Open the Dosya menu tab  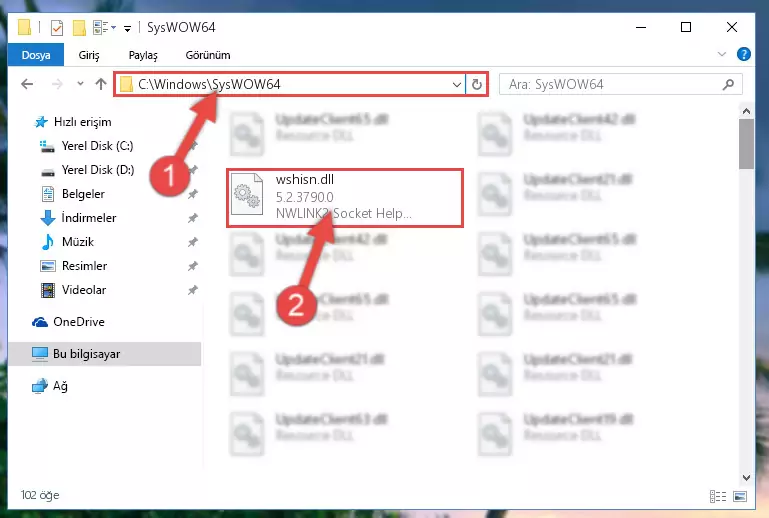[36, 55]
